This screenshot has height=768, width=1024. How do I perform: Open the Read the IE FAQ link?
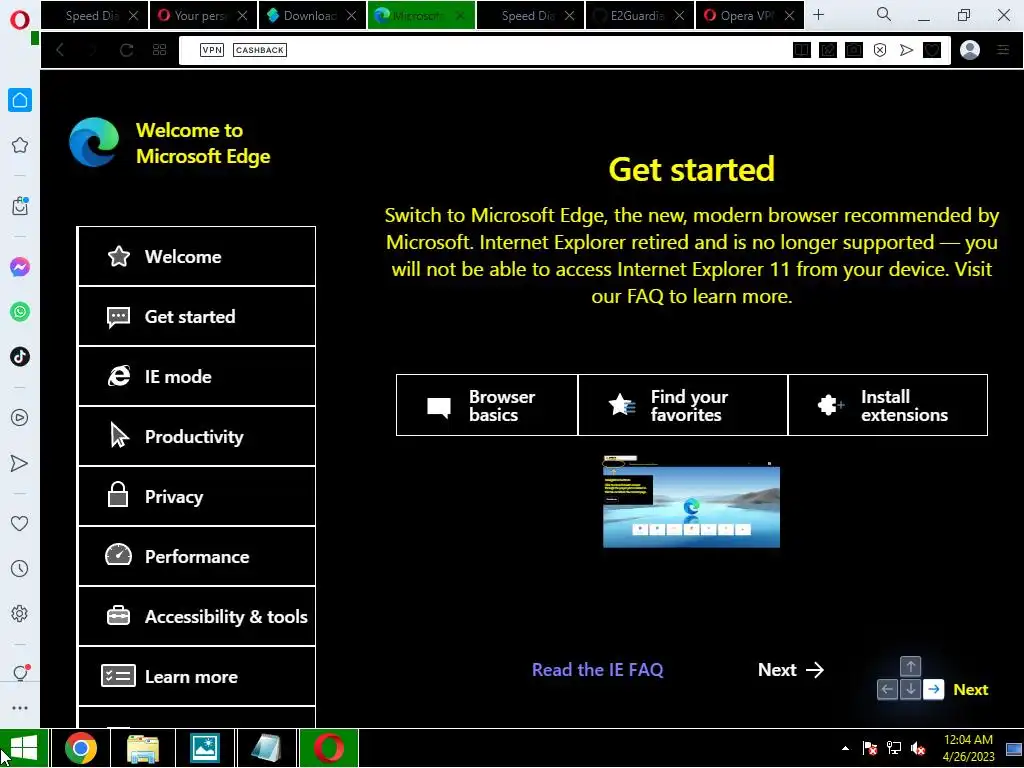pyautogui.click(x=598, y=670)
